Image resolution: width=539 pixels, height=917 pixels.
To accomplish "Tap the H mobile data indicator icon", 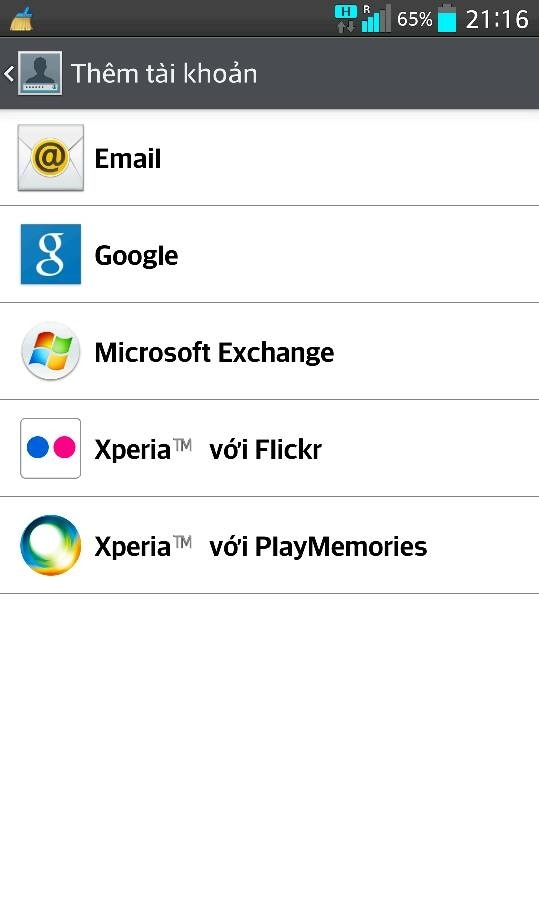I will coord(345,18).
